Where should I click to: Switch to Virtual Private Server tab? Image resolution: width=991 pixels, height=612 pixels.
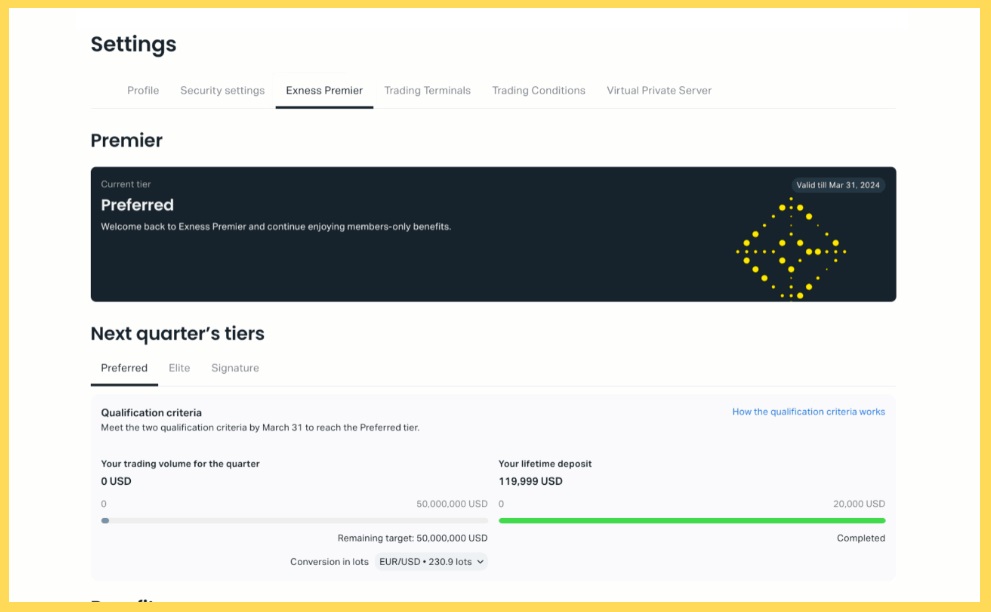point(659,91)
